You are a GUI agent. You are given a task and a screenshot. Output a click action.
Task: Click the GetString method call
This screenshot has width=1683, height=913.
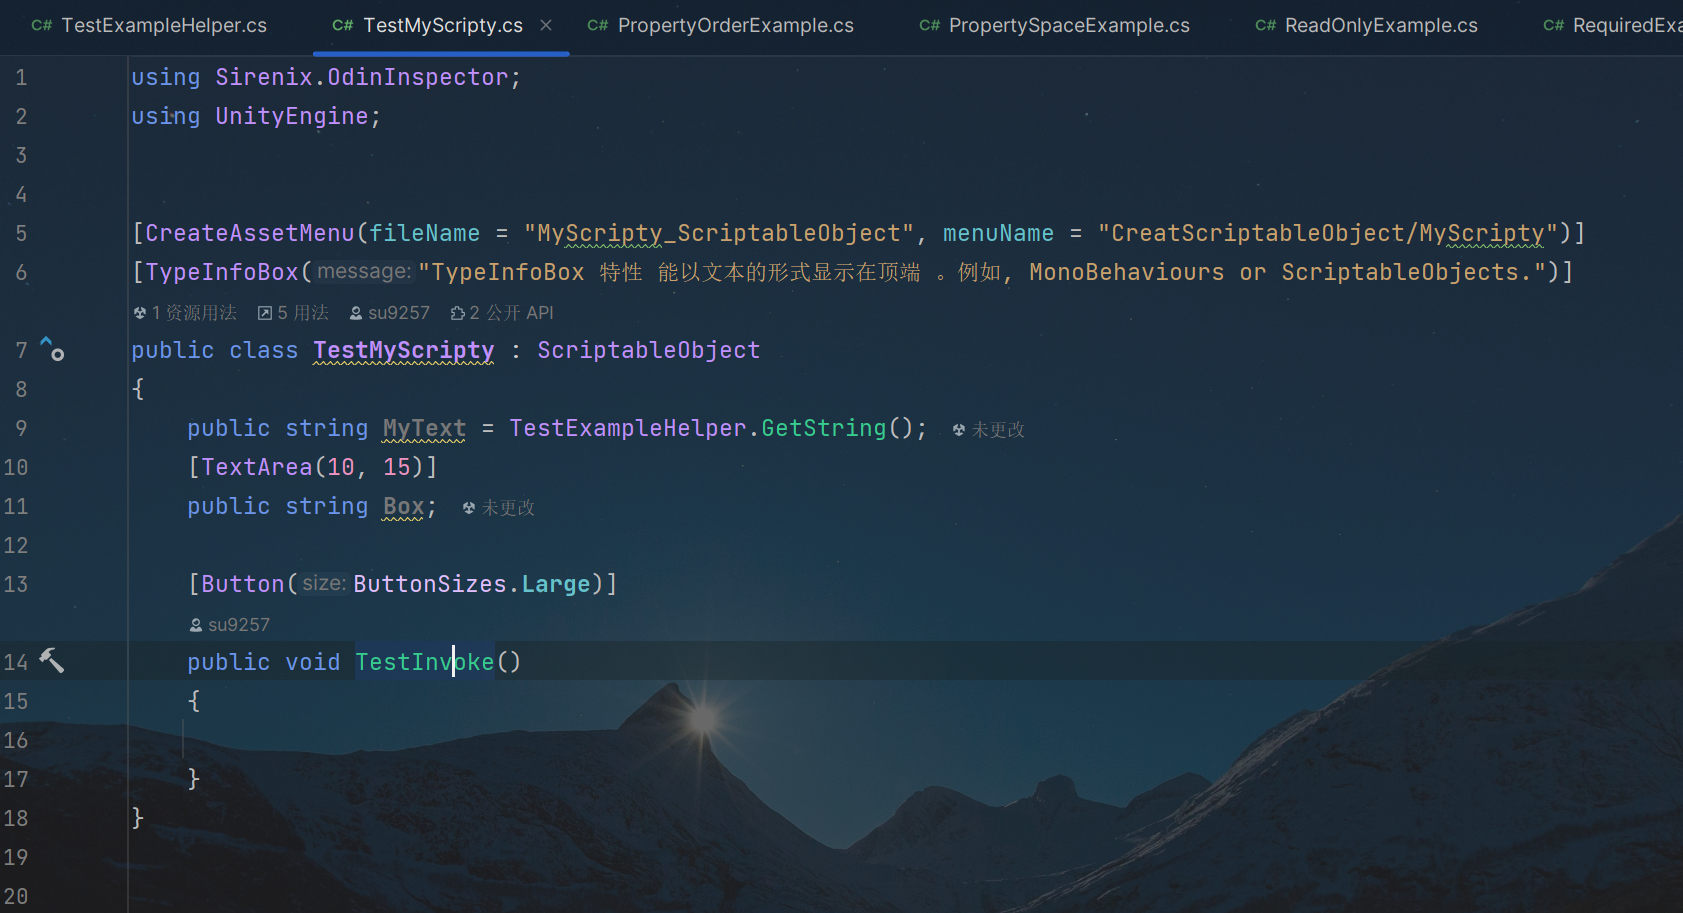[x=824, y=428]
